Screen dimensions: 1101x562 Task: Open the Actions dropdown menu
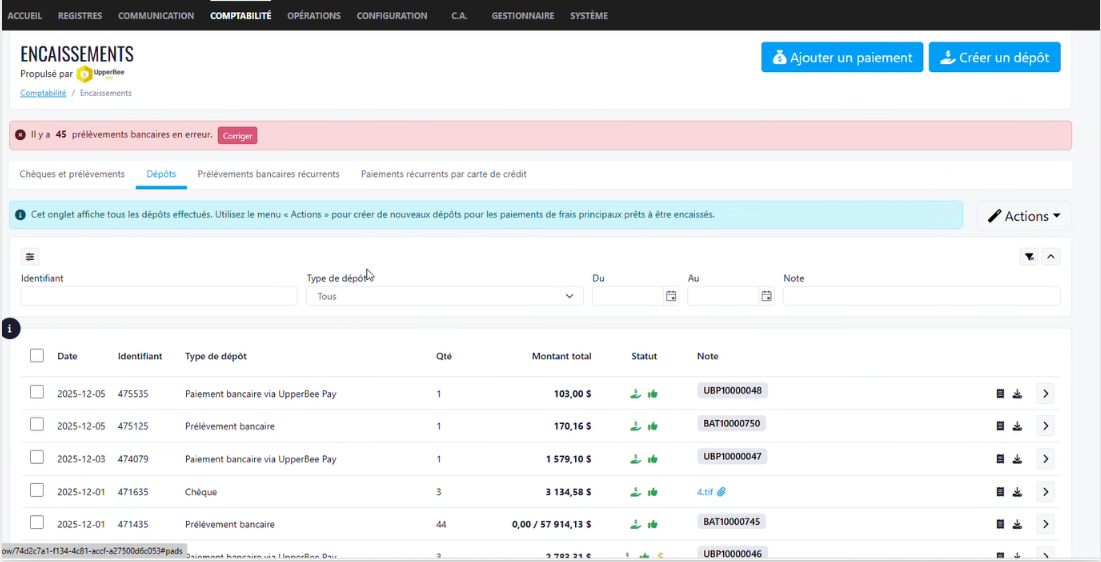(x=1024, y=216)
